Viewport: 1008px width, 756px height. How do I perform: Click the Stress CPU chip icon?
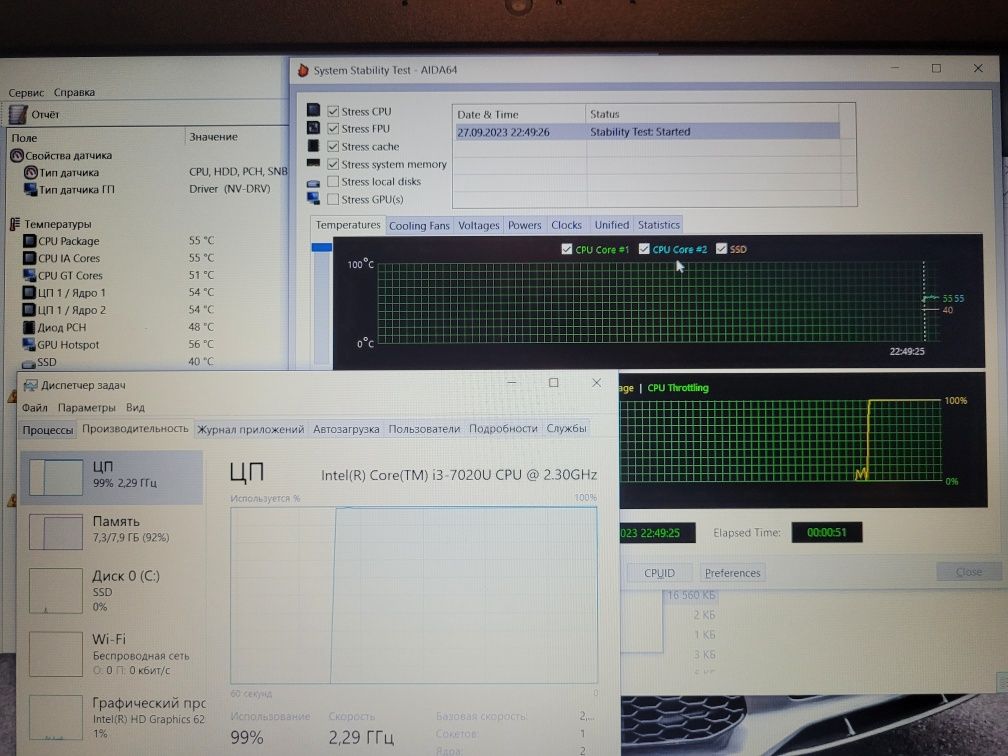pos(313,110)
